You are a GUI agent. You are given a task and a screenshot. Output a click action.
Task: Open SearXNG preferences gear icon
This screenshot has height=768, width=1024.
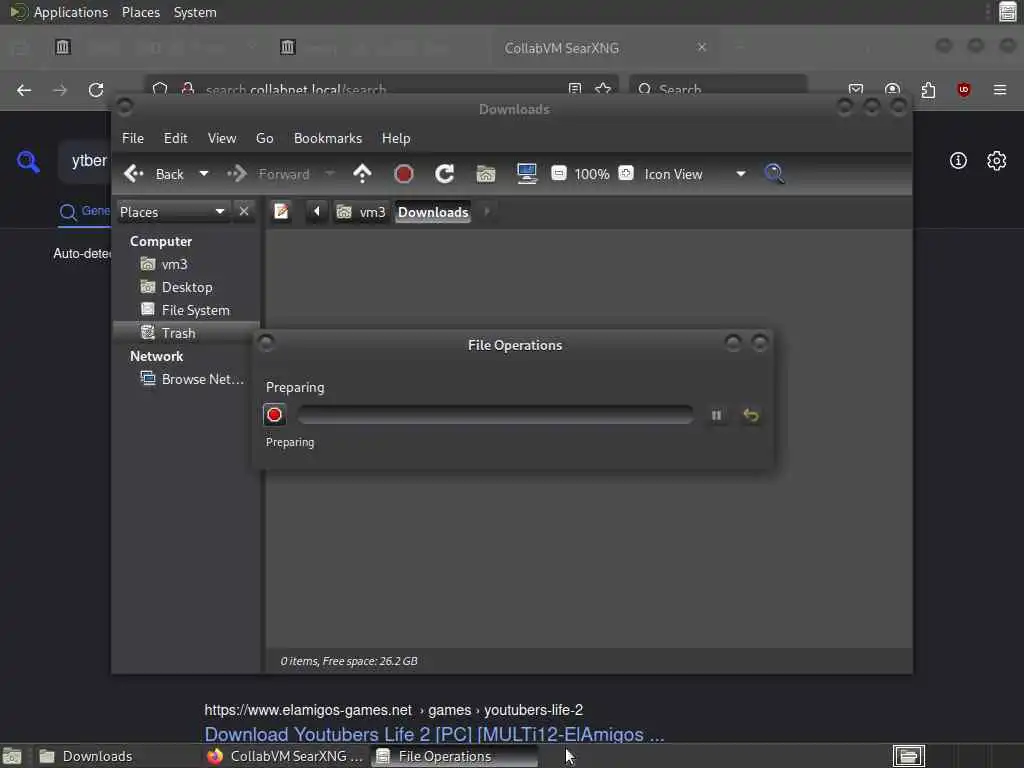pos(997,161)
